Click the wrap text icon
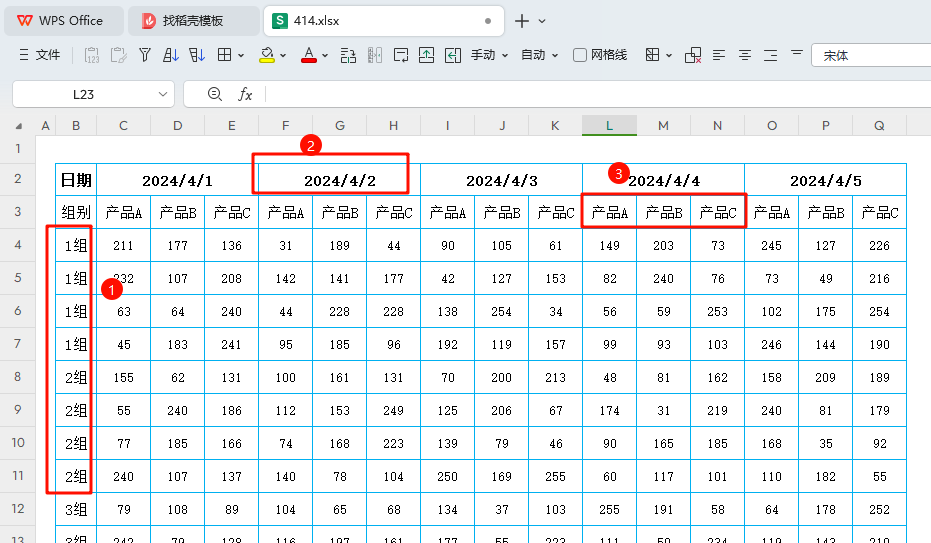The height and width of the screenshot is (543, 931). pyautogui.click(x=401, y=55)
